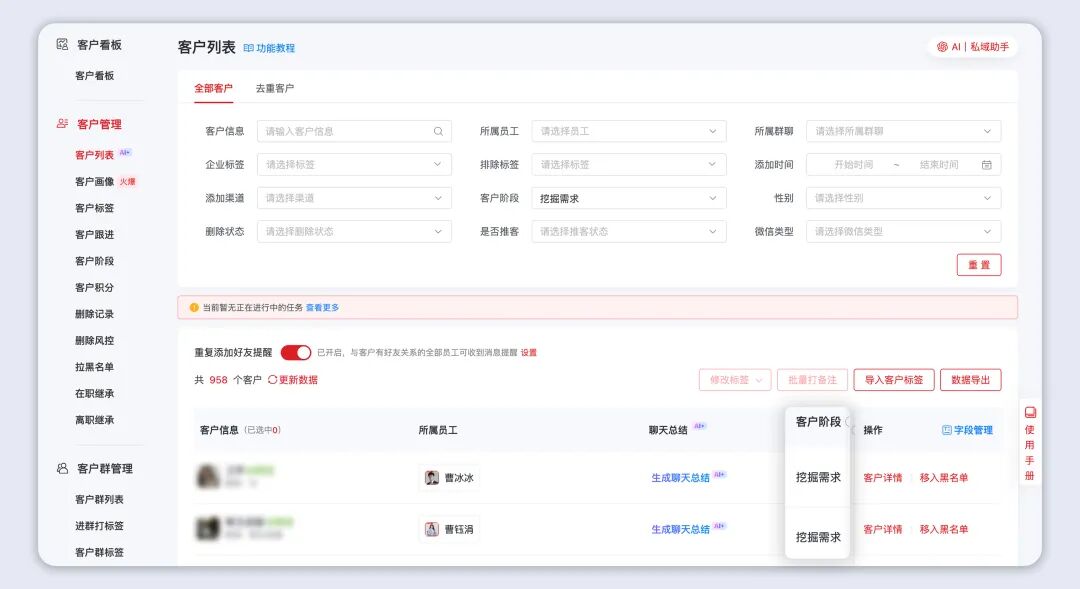Disable the 重复添加好友提醒 toggle switch

tap(296, 352)
